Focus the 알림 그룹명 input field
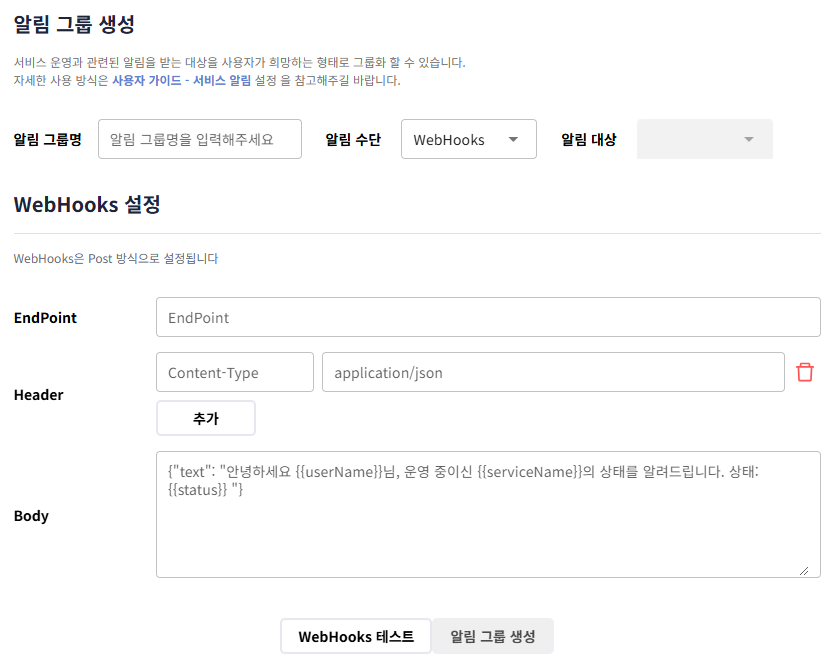The image size is (837, 665). click(200, 139)
